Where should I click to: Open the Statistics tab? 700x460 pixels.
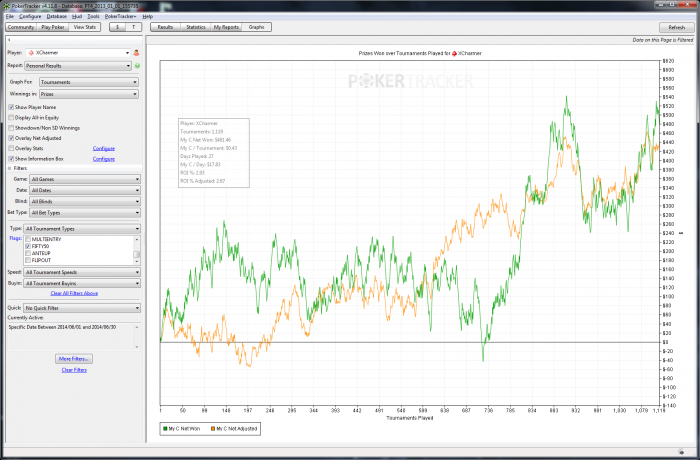pos(196,28)
